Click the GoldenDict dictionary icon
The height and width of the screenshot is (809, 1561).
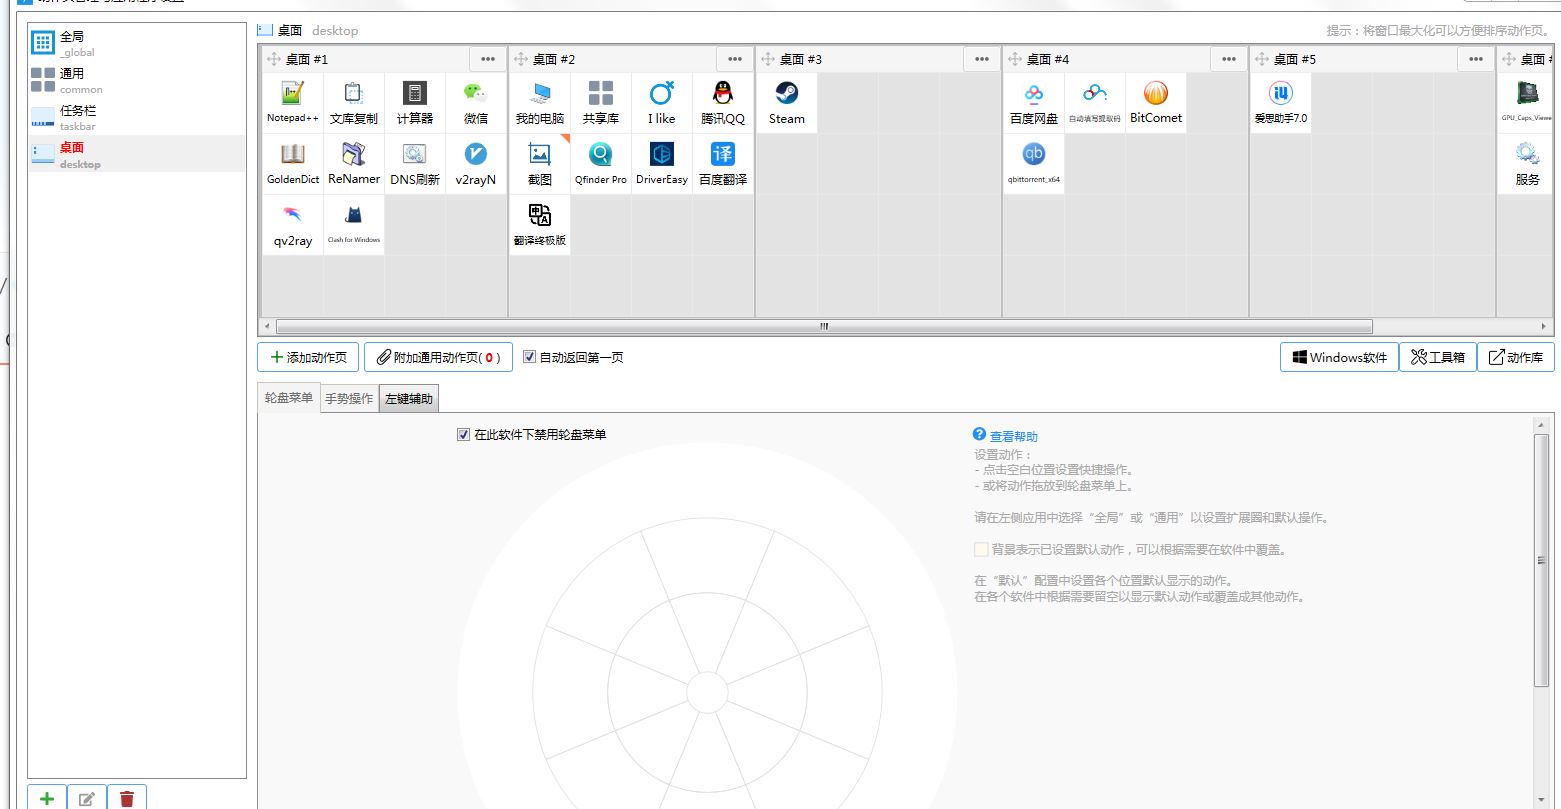coord(291,162)
